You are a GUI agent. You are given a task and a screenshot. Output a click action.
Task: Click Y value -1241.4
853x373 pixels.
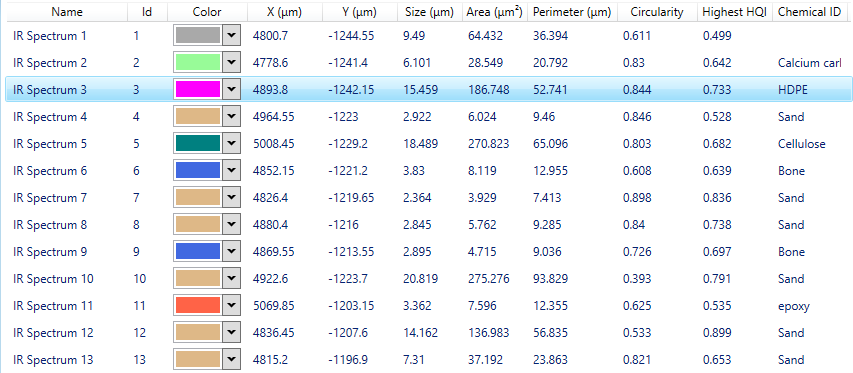pos(348,63)
